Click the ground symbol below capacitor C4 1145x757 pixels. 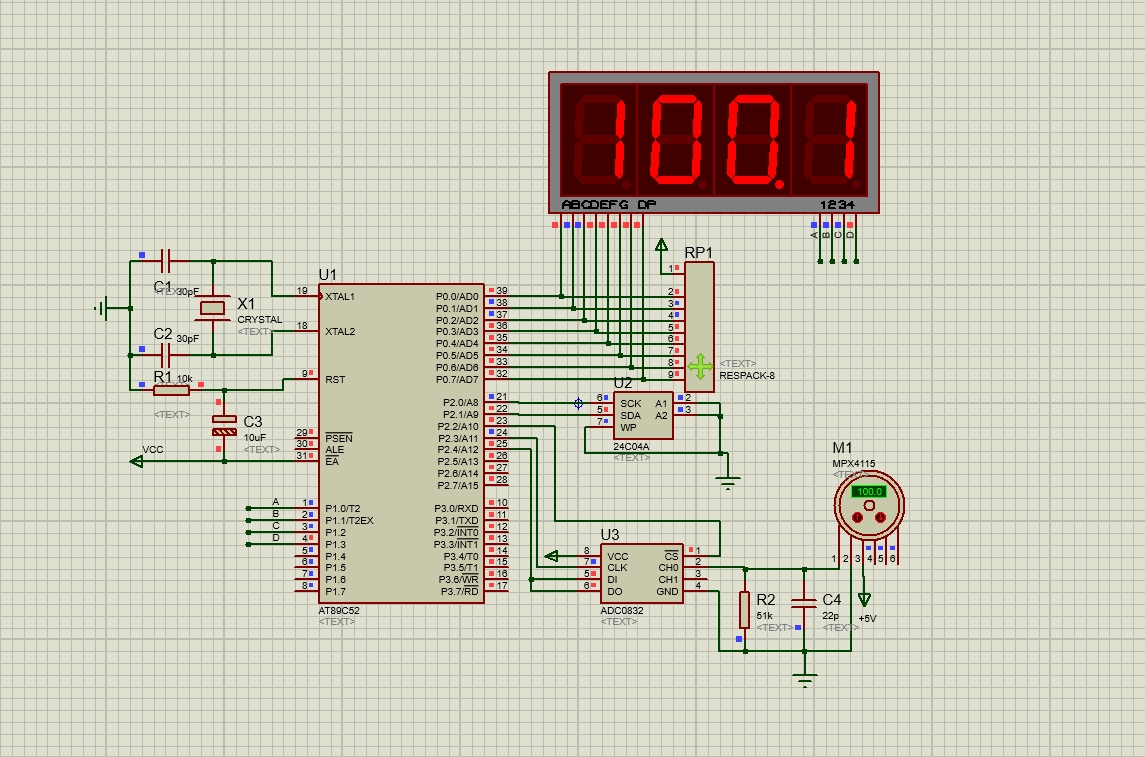[805, 680]
